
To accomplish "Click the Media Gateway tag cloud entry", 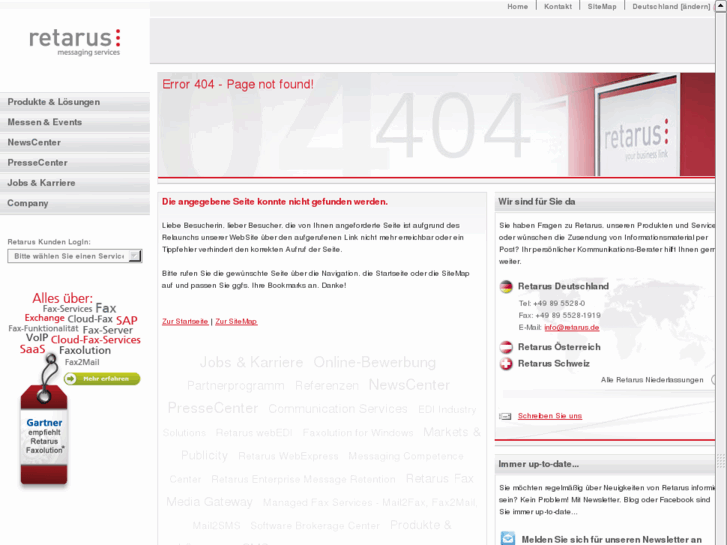I will point(210,502).
